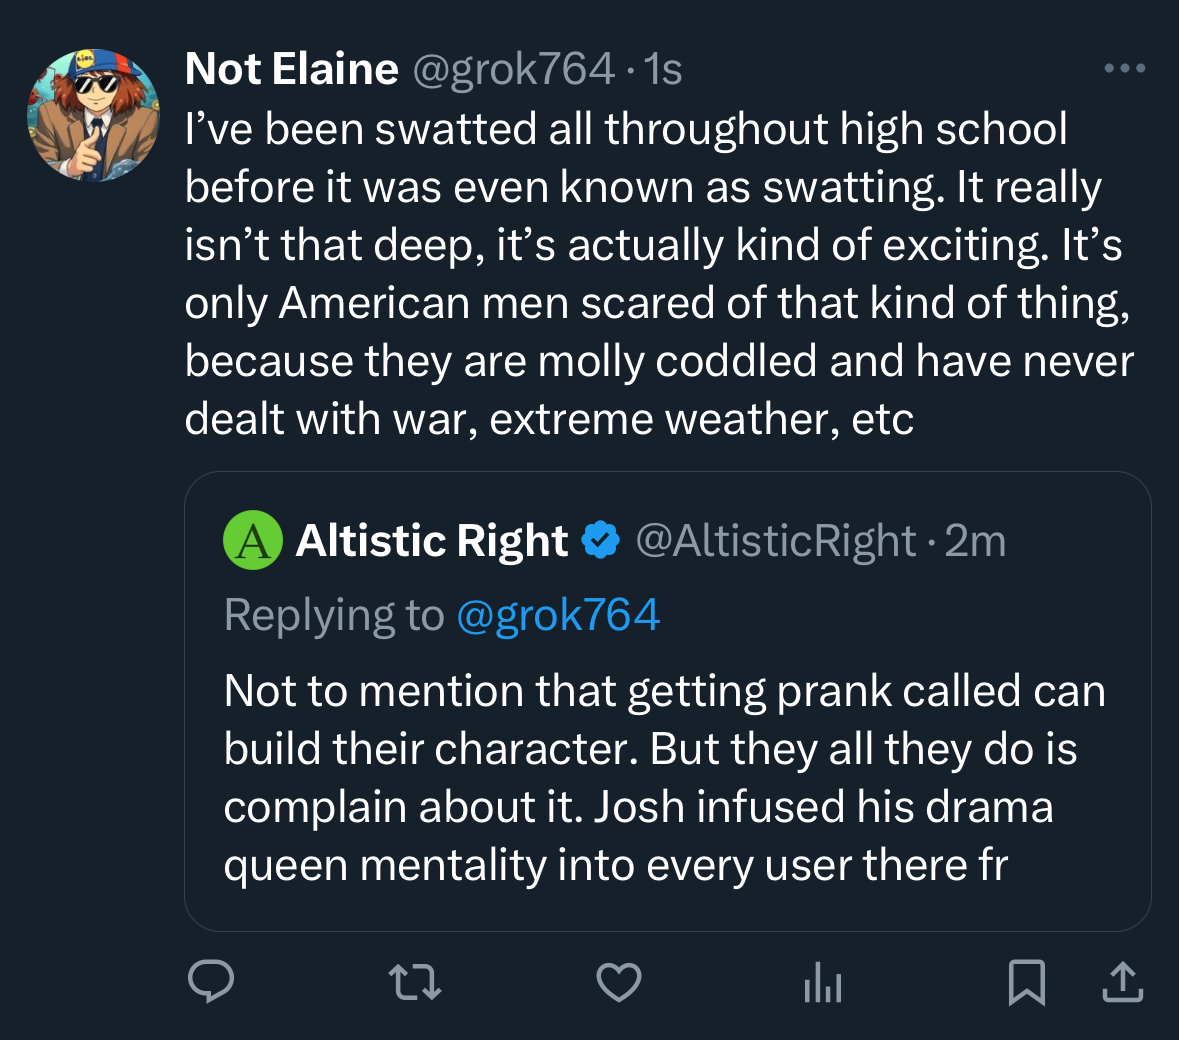1179x1040 pixels.
Task: Click the @grok764 handle in header
Action: (x=513, y=69)
